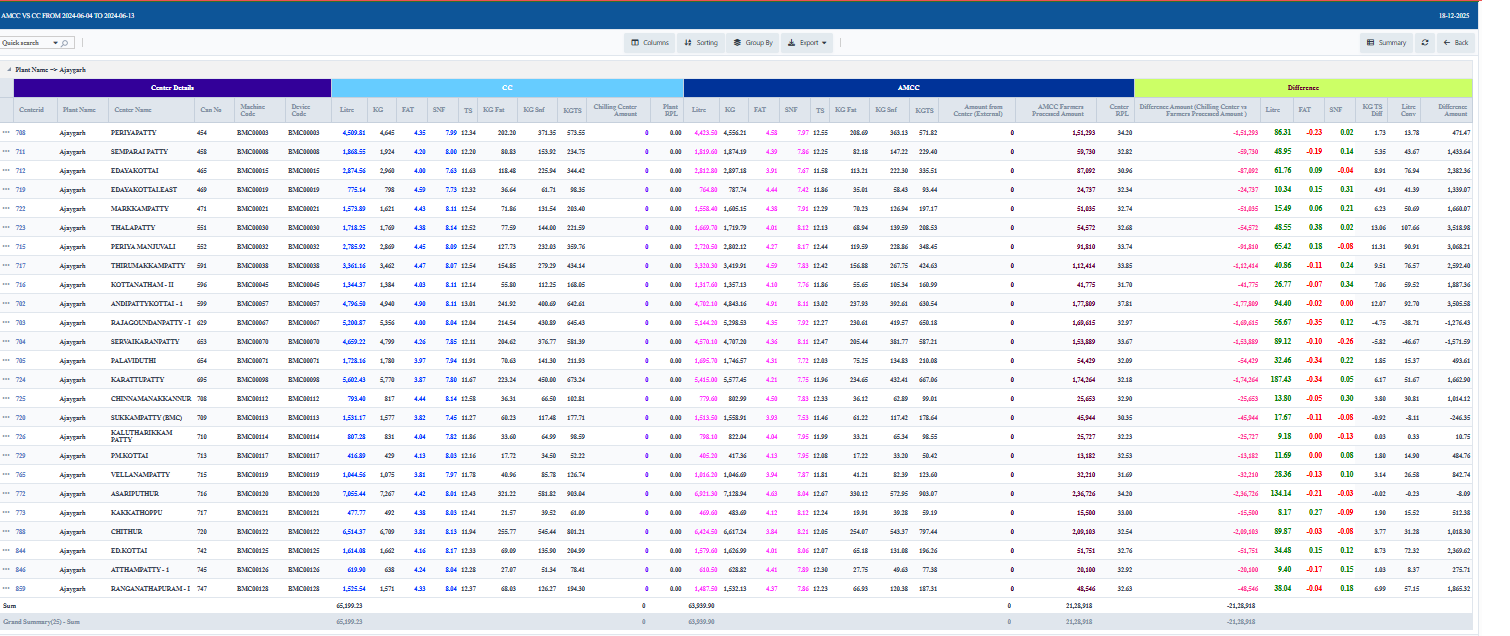This screenshot has width=1510, height=636.
Task: Click the Center Name column header
Action: coord(133,110)
